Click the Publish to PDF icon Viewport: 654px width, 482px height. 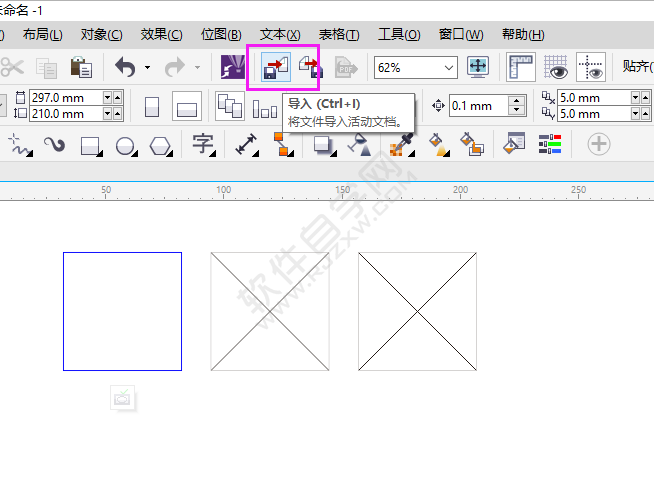[346, 67]
